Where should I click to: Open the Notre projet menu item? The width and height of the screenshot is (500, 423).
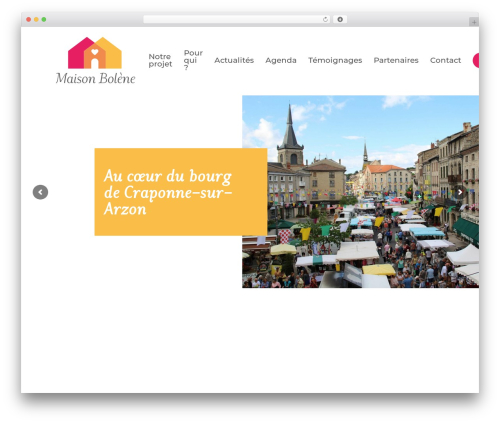point(160,60)
